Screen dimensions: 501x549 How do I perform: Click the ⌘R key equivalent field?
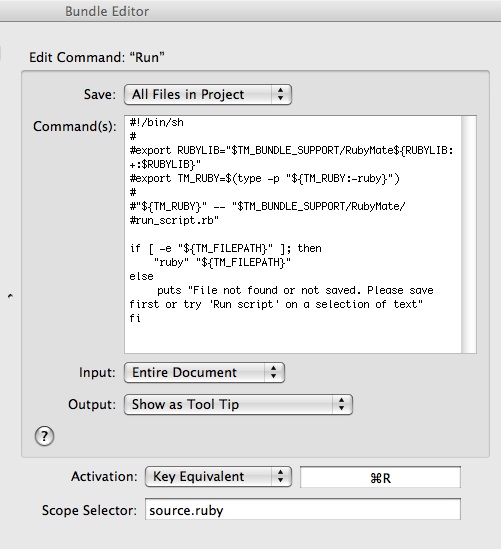[380, 477]
